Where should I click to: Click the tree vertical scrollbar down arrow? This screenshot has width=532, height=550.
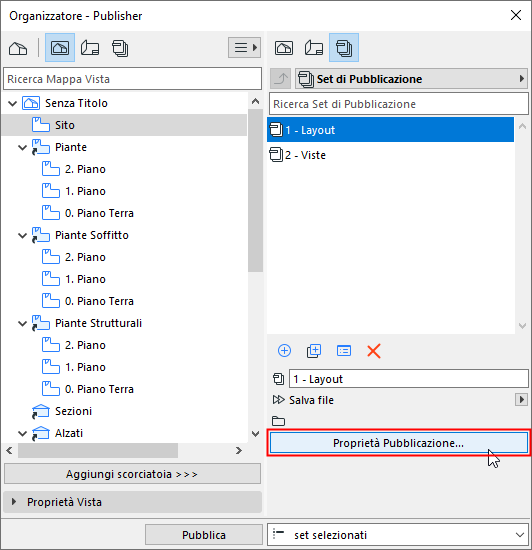click(256, 434)
